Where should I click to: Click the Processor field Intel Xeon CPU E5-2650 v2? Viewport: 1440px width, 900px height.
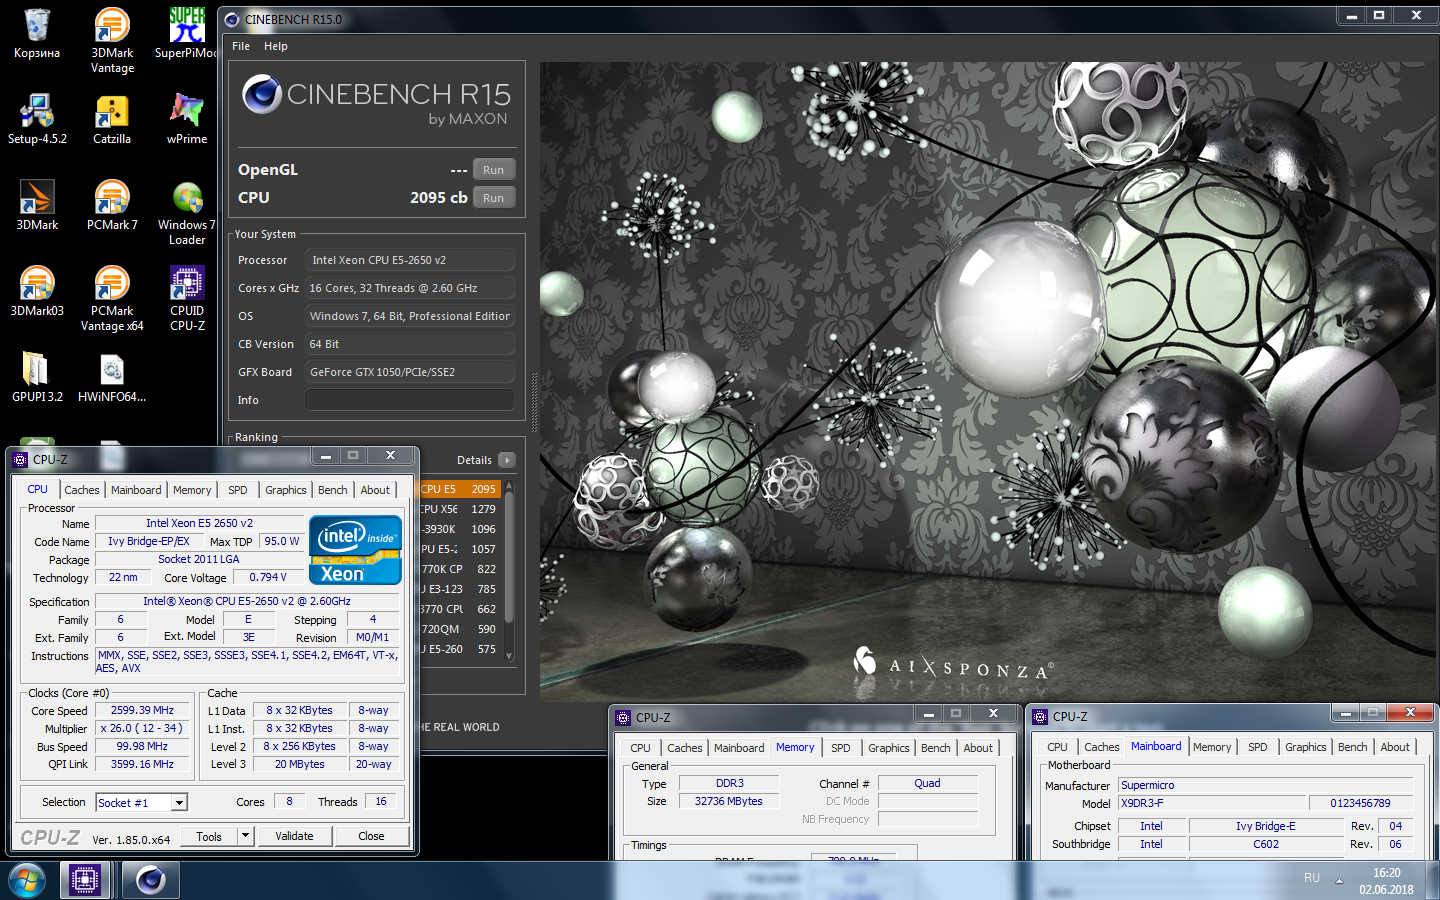click(410, 260)
